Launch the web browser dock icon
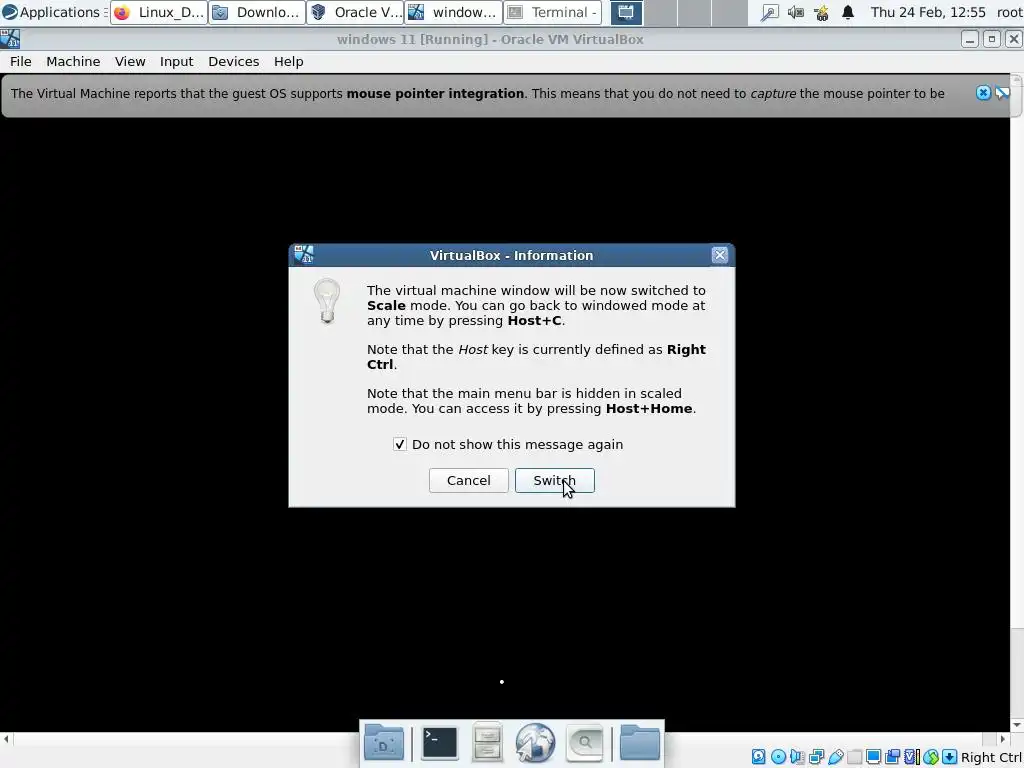The height and width of the screenshot is (768, 1024). click(535, 743)
